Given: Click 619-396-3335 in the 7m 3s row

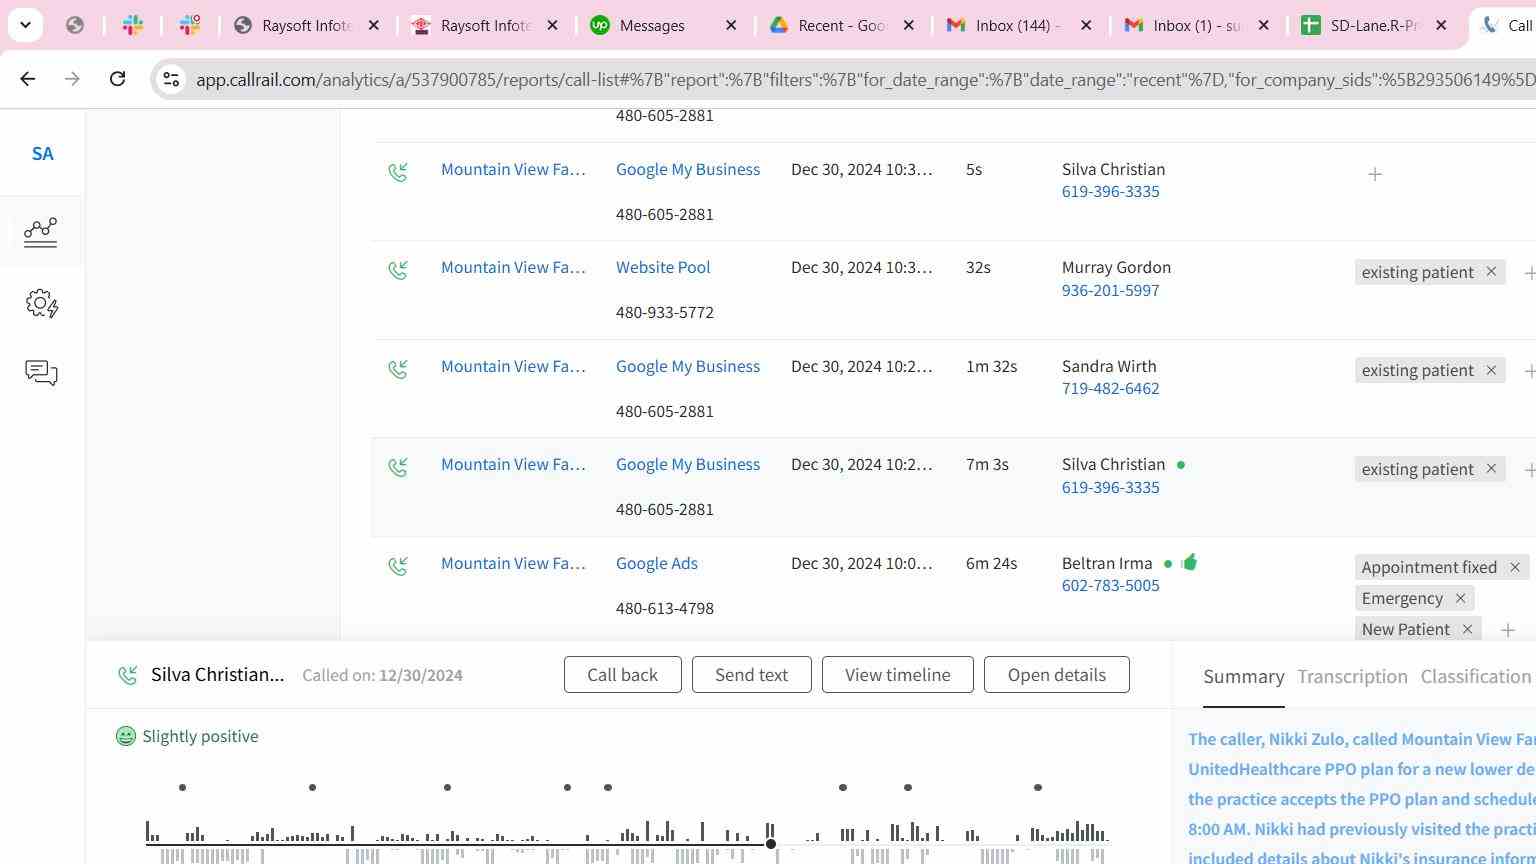Looking at the screenshot, I should [x=1110, y=487].
